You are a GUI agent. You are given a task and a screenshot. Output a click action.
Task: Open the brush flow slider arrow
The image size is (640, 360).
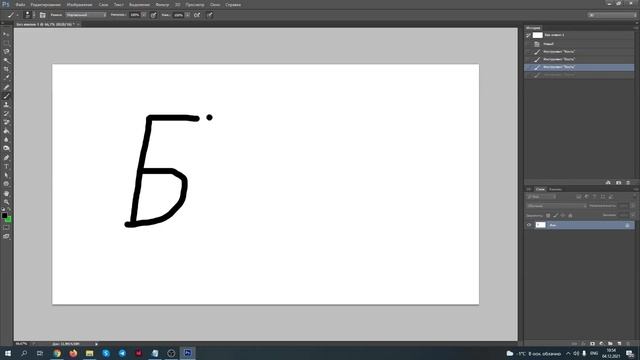tap(187, 15)
